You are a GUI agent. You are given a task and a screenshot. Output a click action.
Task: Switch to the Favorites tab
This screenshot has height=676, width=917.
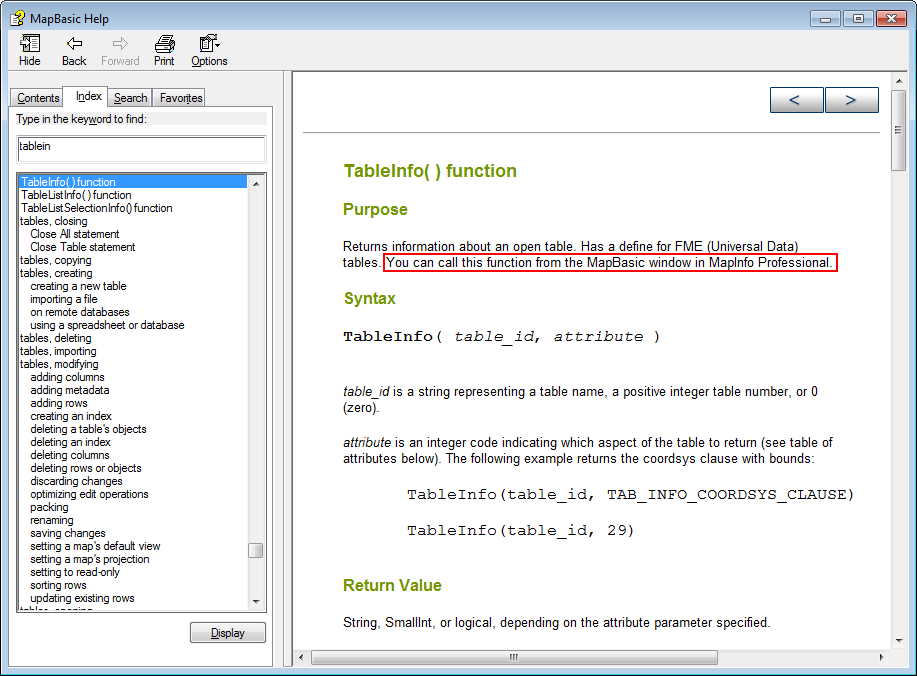tap(179, 97)
